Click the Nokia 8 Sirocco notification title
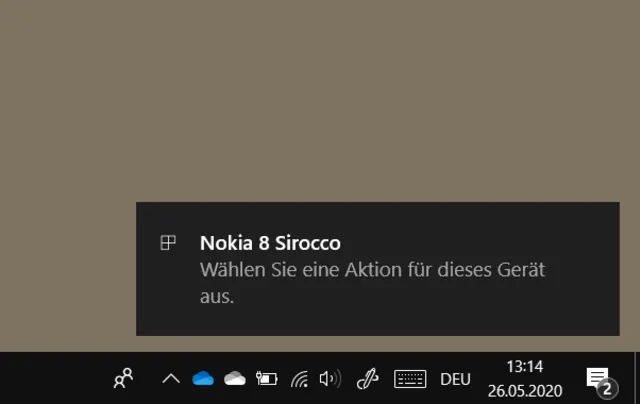 [x=270, y=243]
